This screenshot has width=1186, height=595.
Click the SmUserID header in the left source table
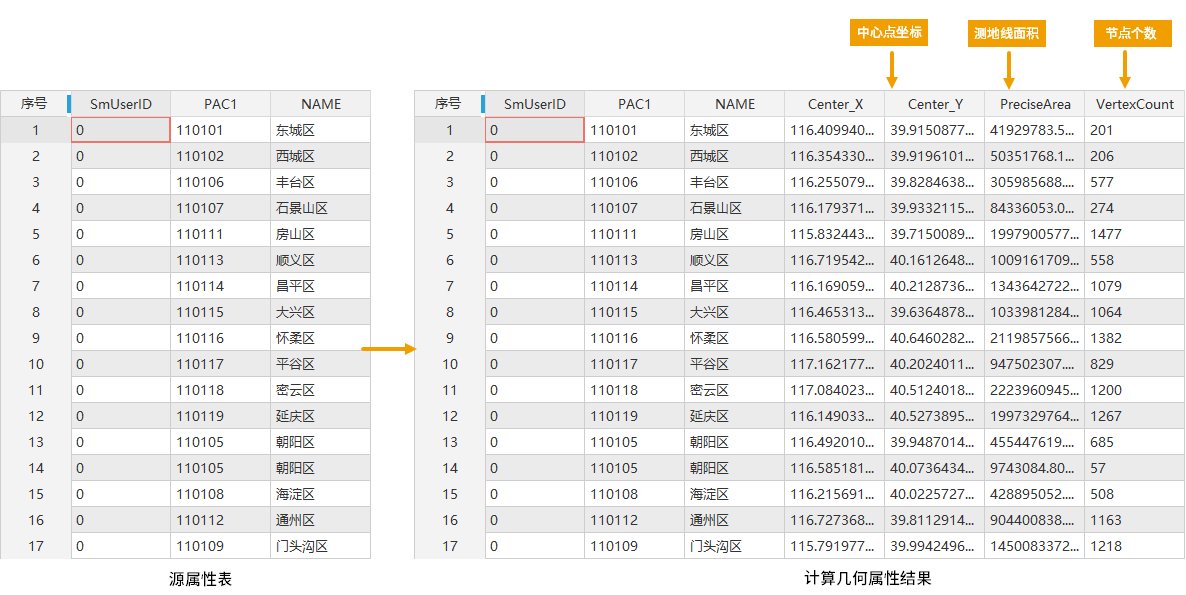pos(120,104)
